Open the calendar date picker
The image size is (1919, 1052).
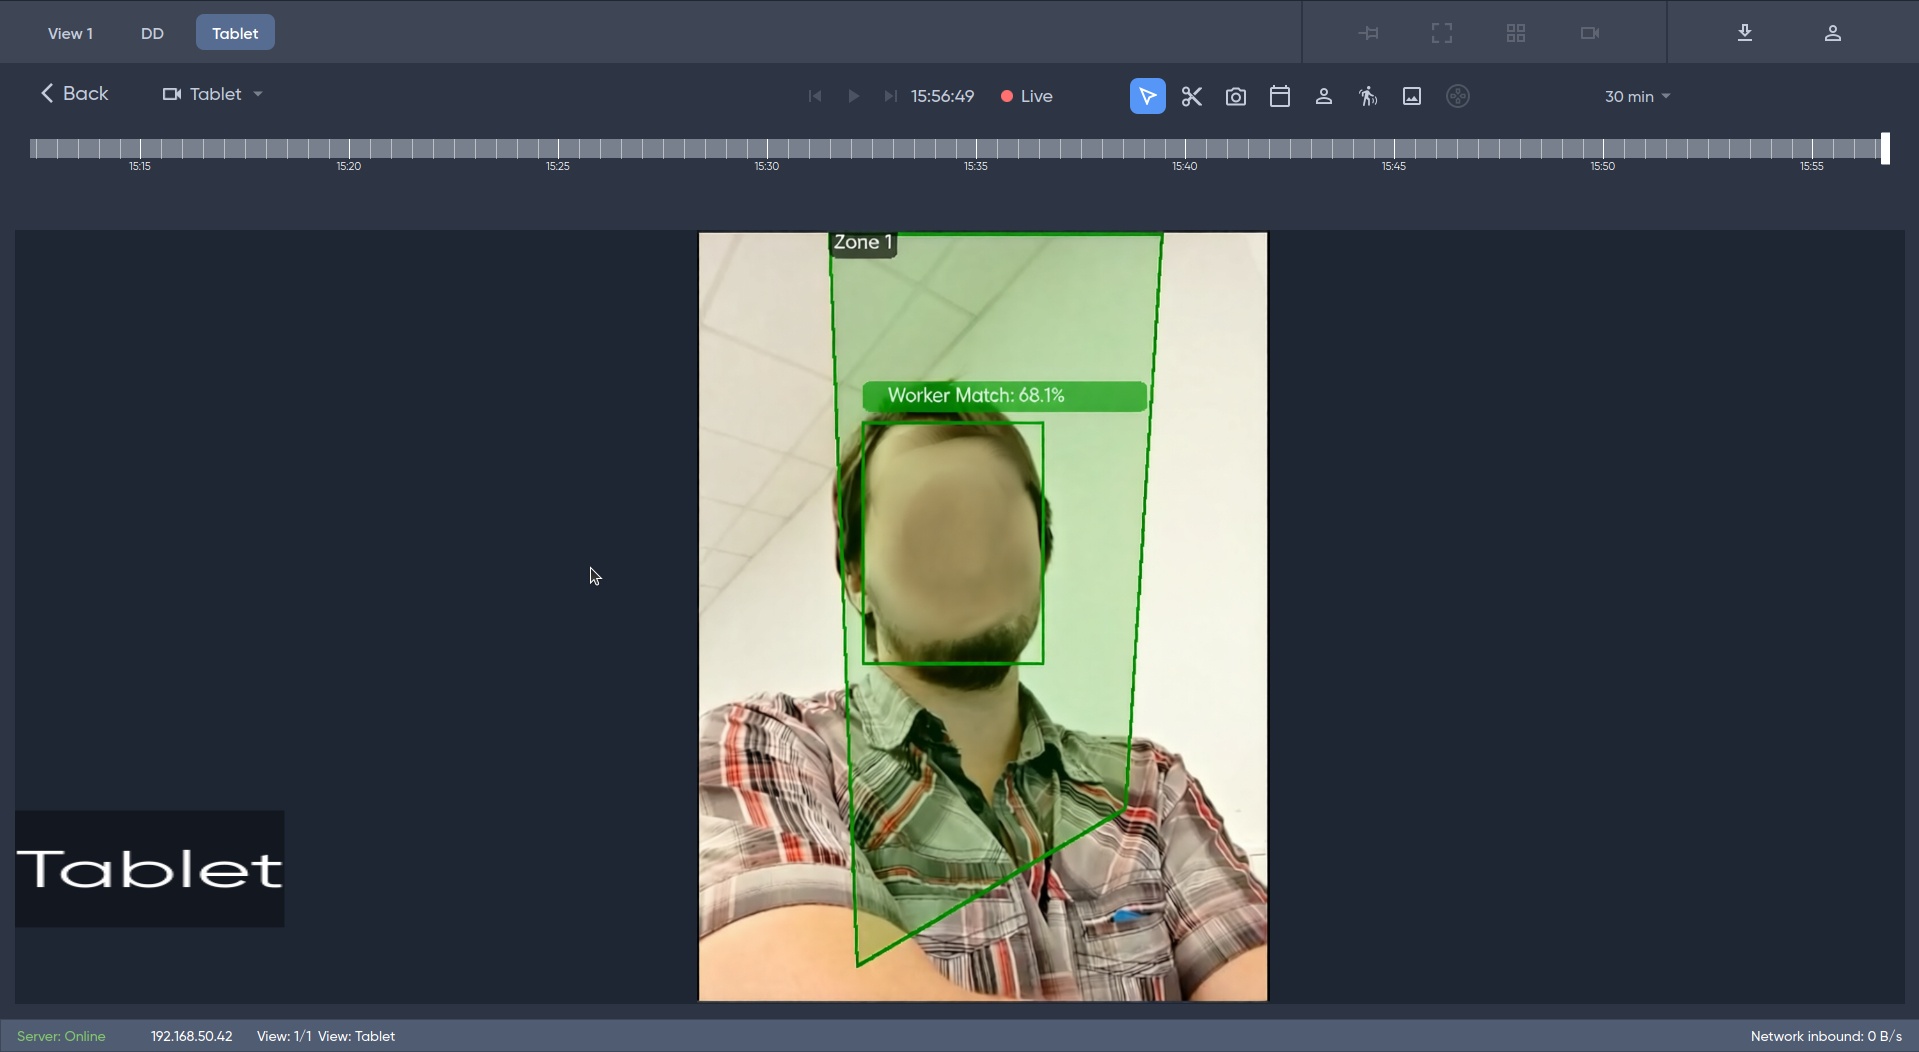[1279, 96]
